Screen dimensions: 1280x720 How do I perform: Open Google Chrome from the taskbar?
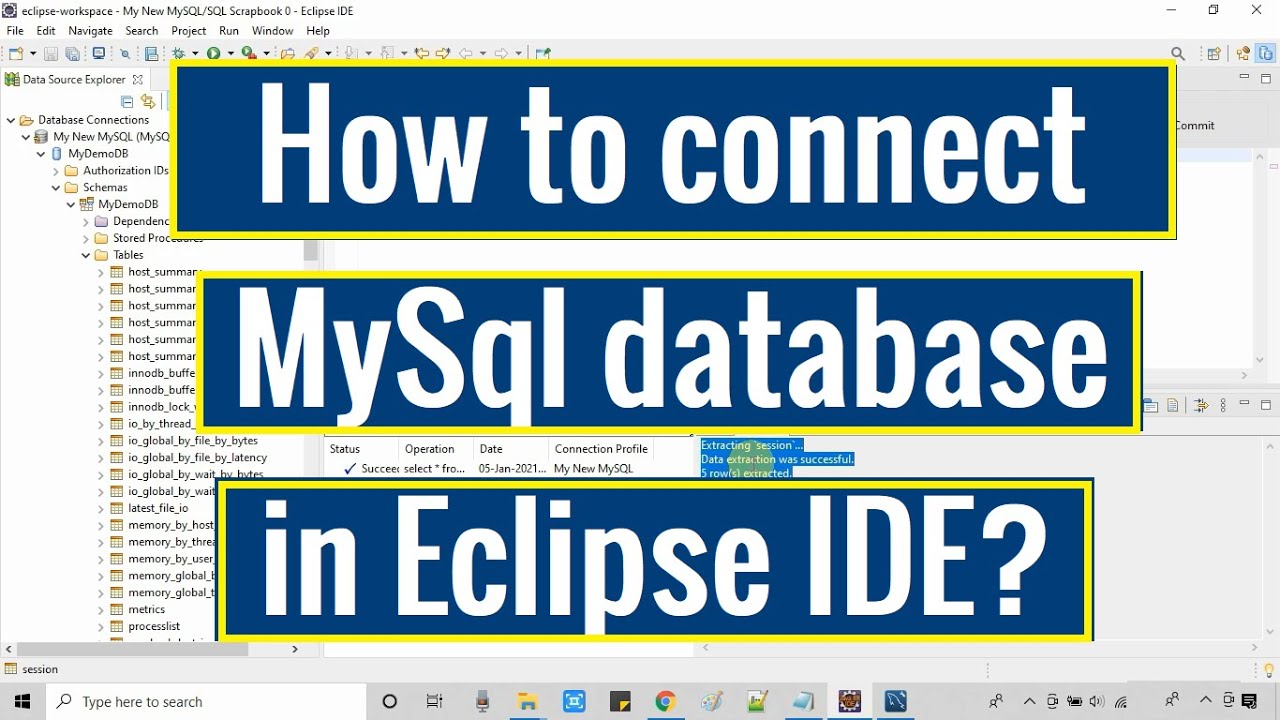coord(666,702)
